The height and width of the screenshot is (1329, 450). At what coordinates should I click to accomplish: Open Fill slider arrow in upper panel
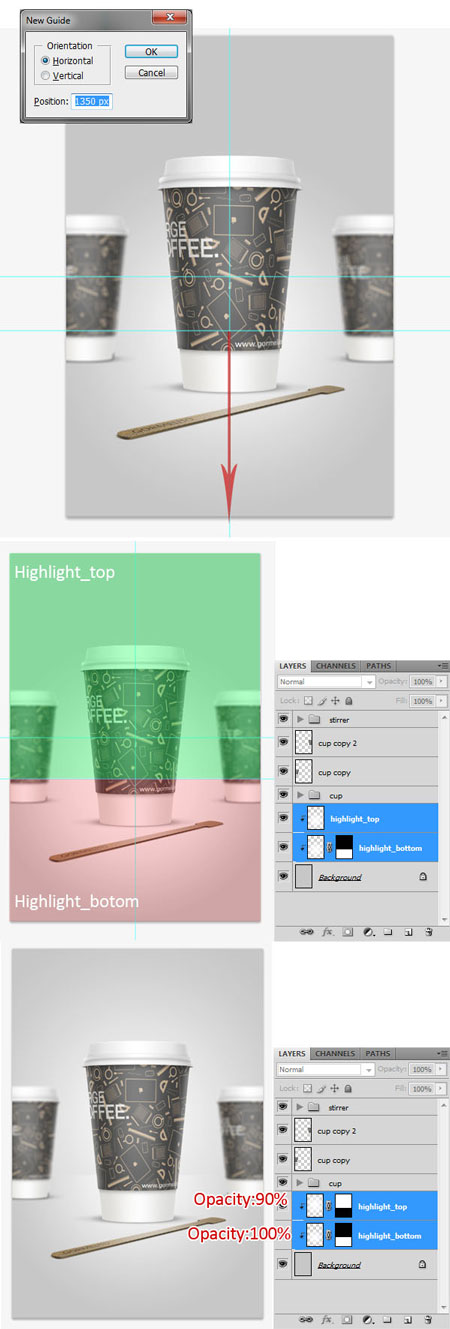click(441, 701)
